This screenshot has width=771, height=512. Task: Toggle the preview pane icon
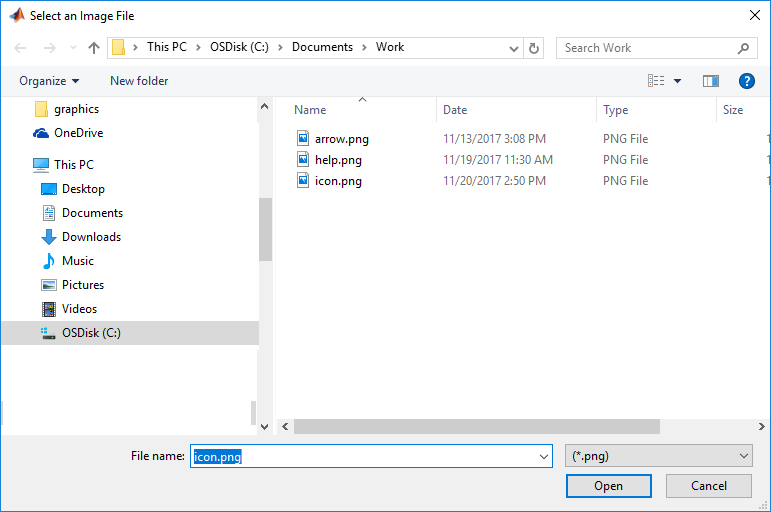[711, 81]
